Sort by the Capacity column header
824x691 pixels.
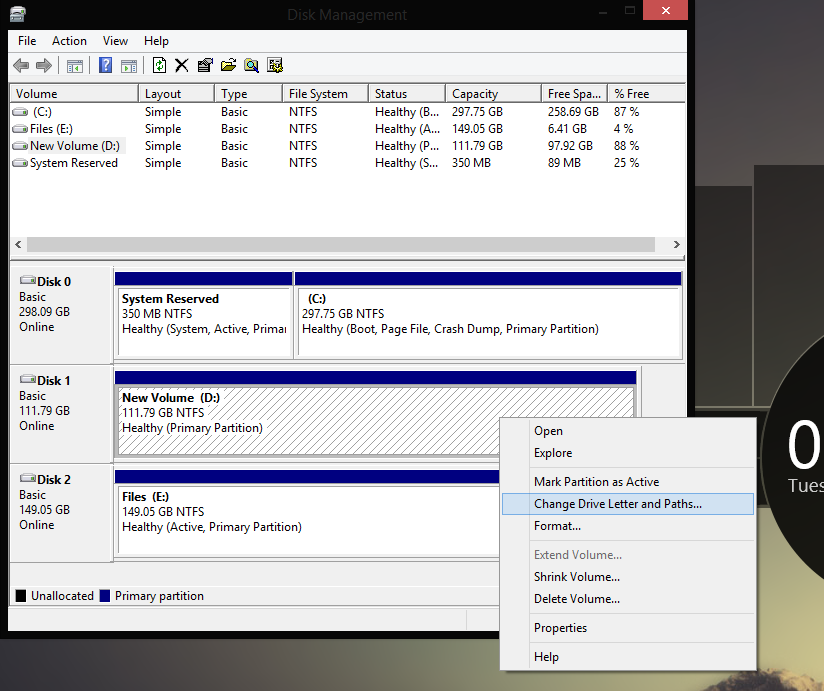coord(494,94)
